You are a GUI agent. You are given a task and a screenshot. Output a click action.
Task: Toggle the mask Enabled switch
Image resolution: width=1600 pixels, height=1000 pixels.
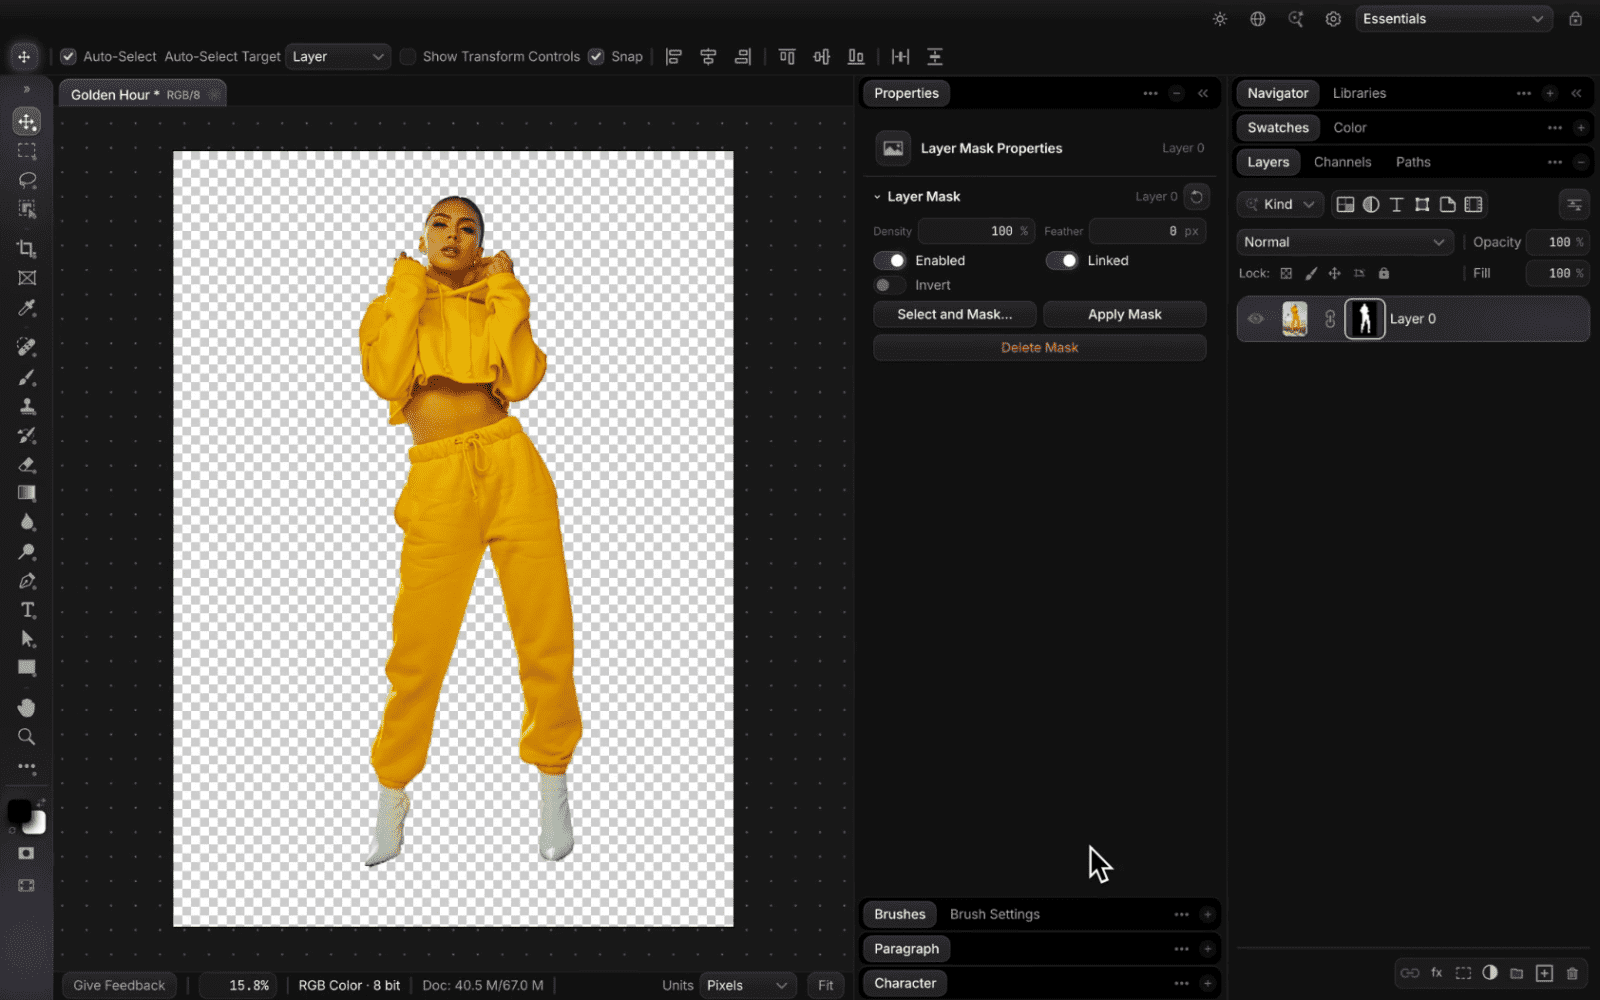click(890, 261)
